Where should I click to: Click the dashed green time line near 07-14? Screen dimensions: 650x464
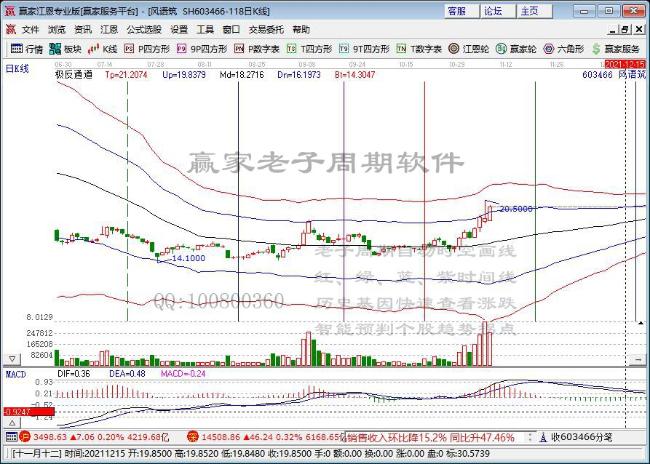(x=128, y=201)
